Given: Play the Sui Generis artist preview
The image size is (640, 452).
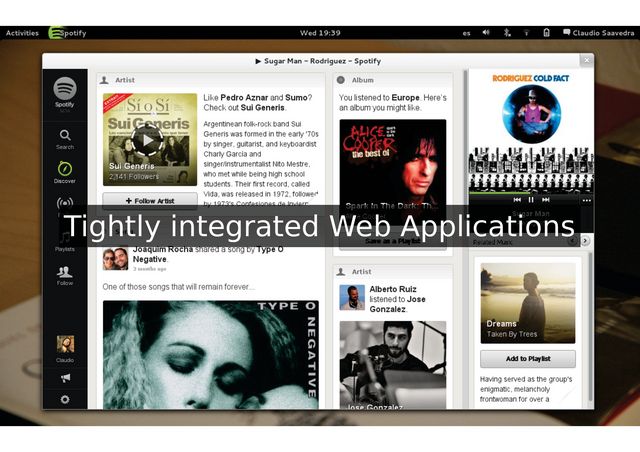Looking at the screenshot, I should tap(149, 140).
